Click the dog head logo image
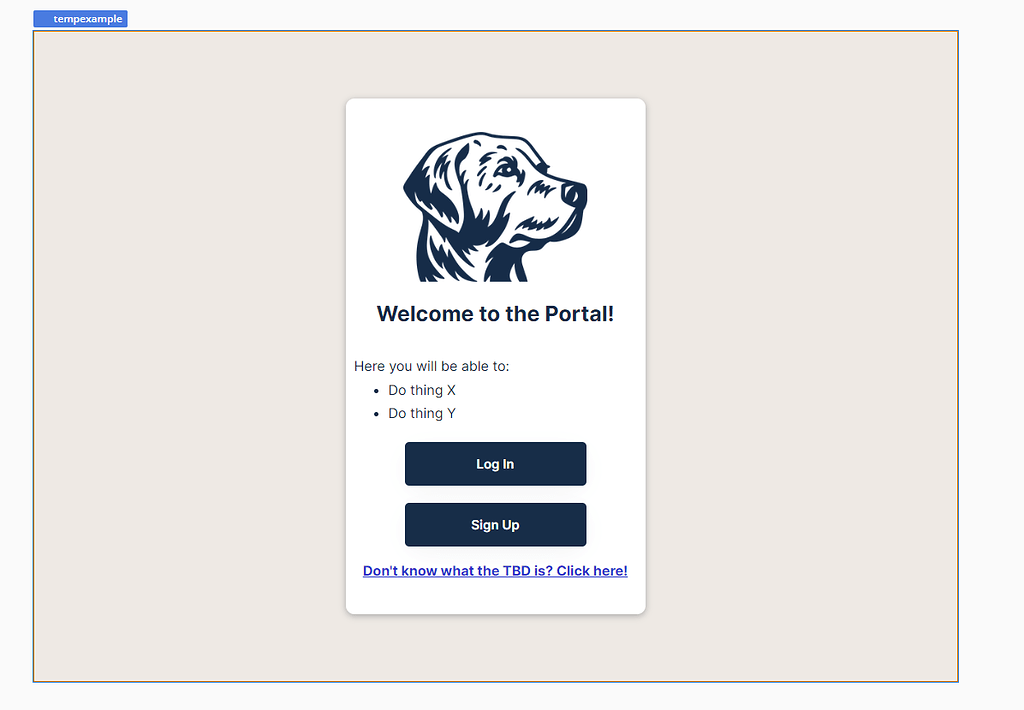 click(x=495, y=207)
